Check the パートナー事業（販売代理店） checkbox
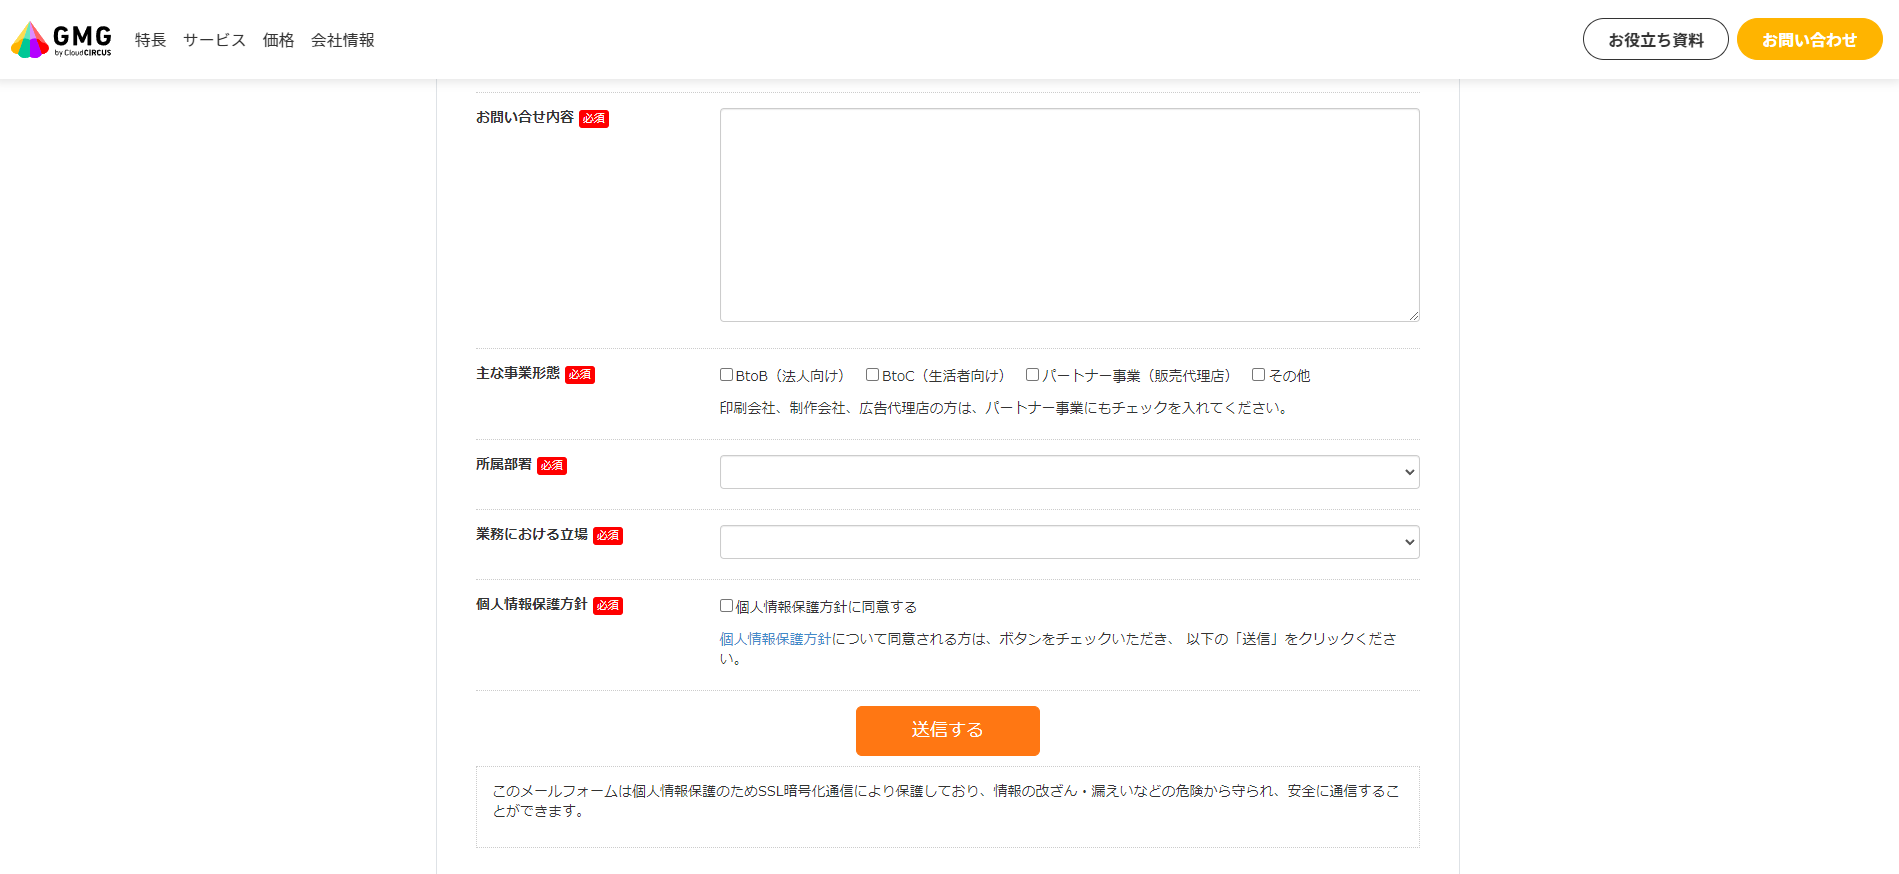1899x874 pixels. tap(1032, 375)
